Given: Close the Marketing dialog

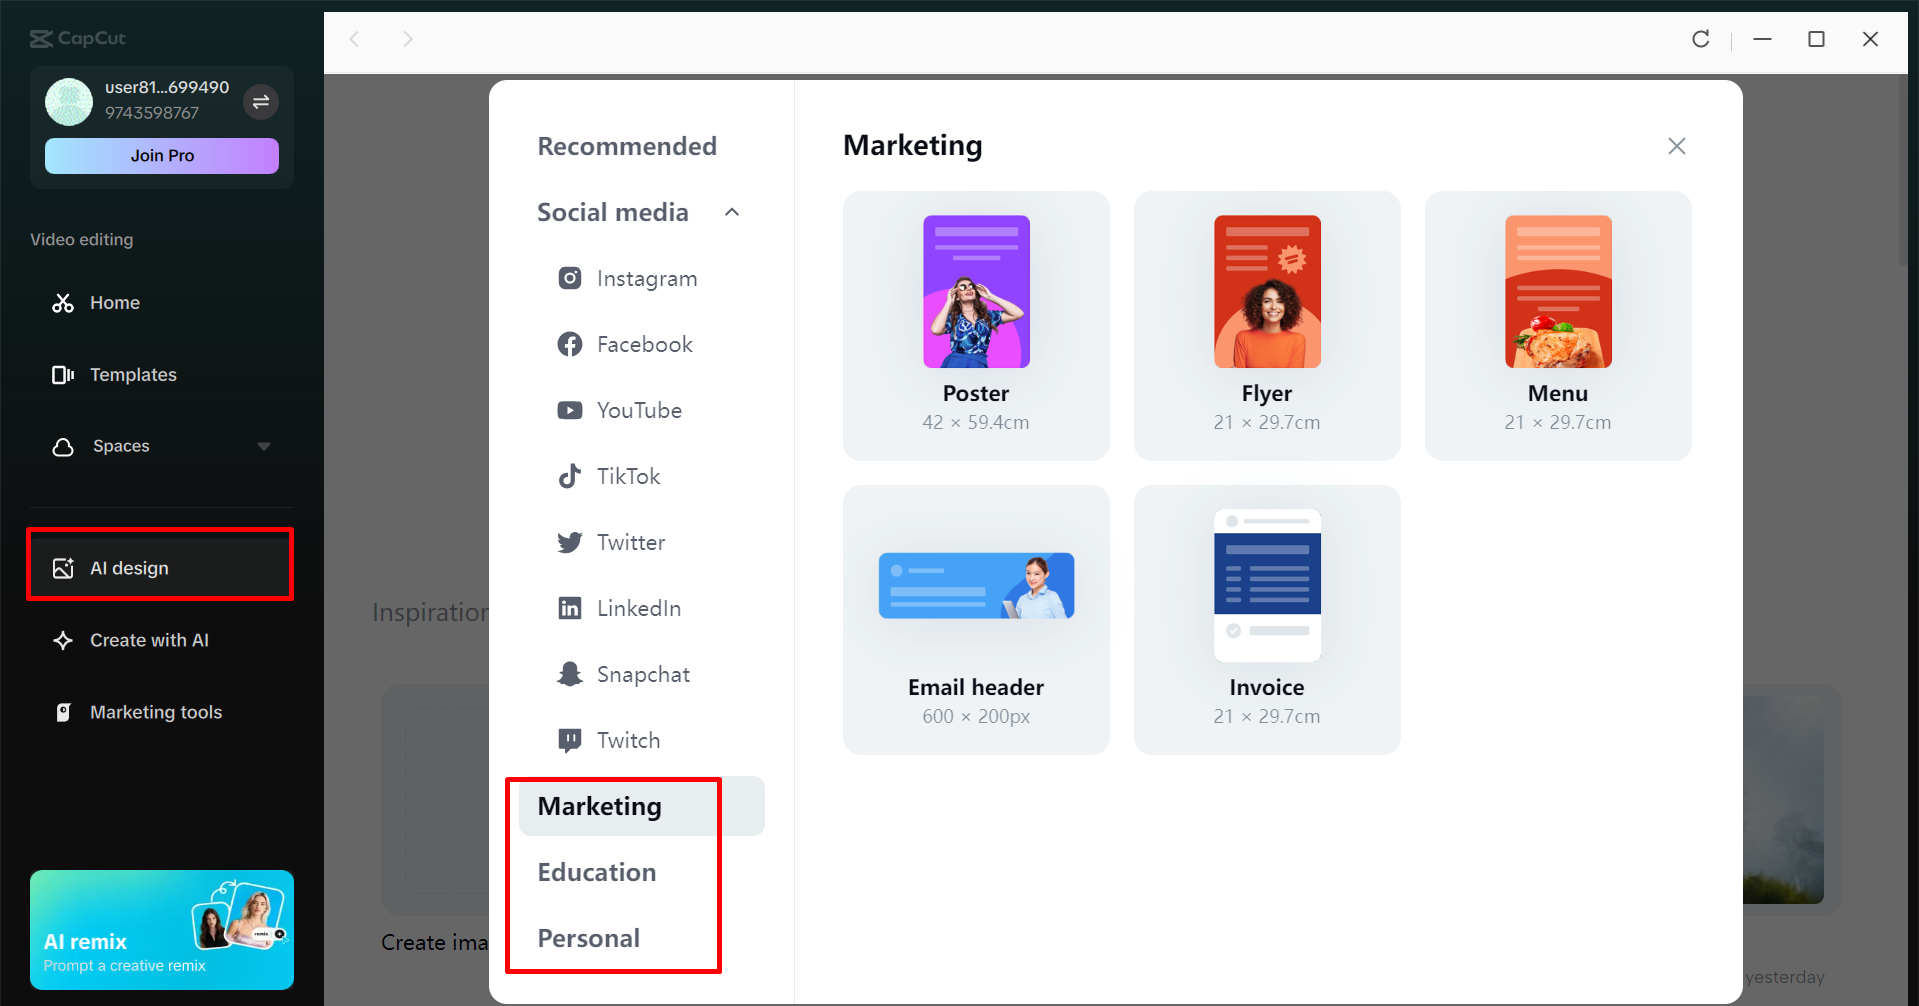Looking at the screenshot, I should click(1677, 146).
